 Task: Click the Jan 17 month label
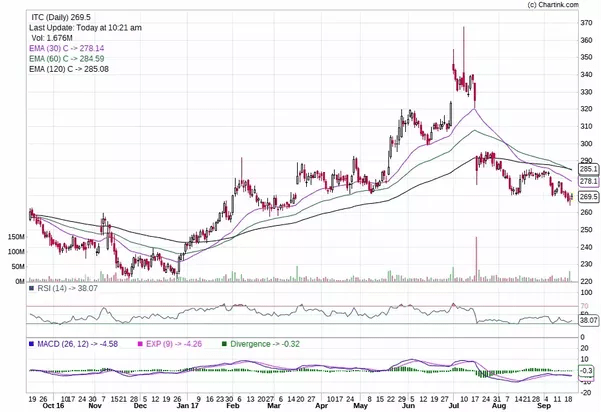[x=188, y=406]
